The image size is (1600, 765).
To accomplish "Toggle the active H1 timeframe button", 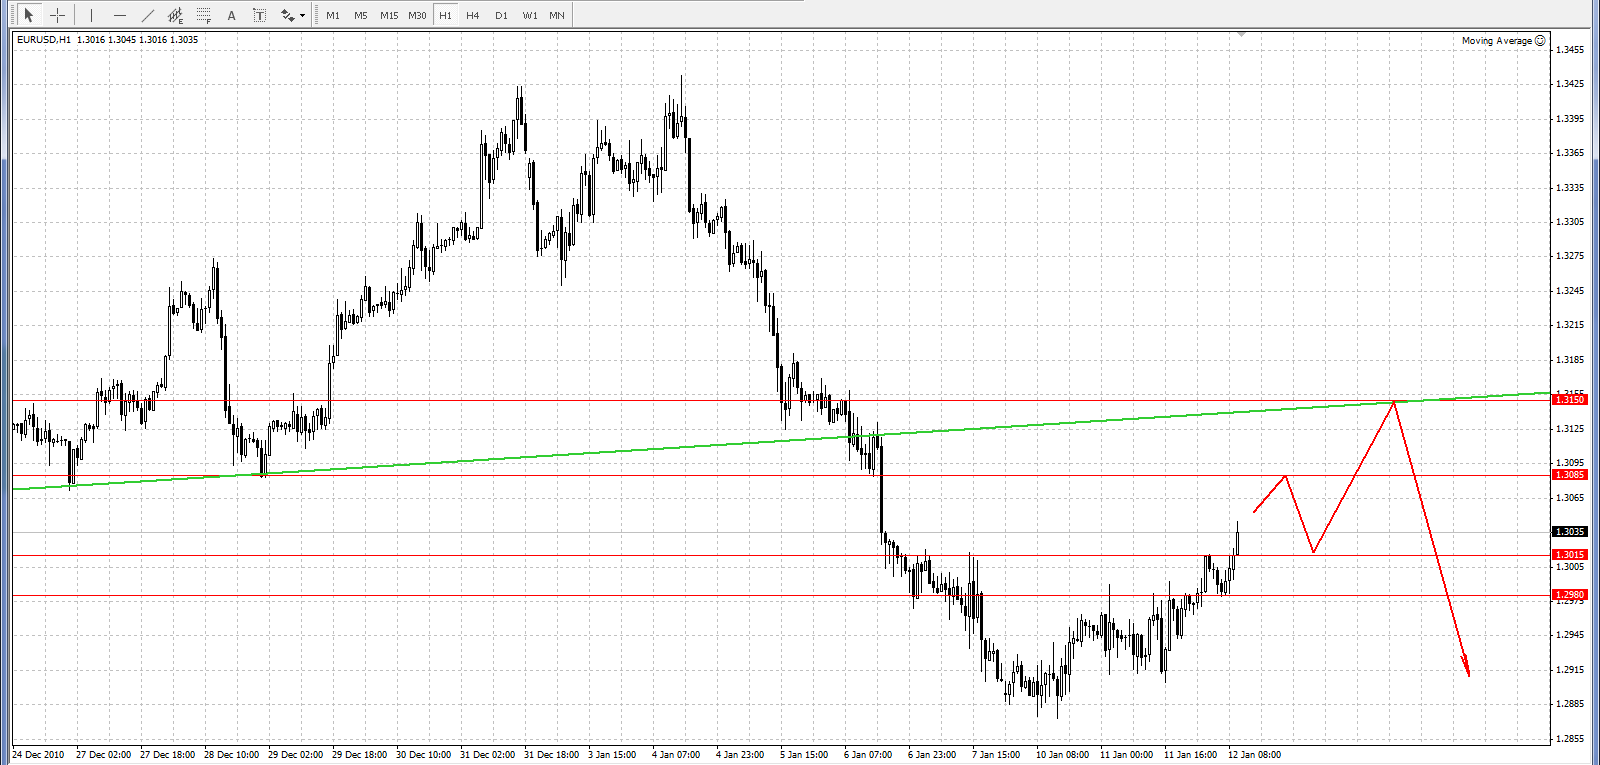I will click(x=445, y=15).
